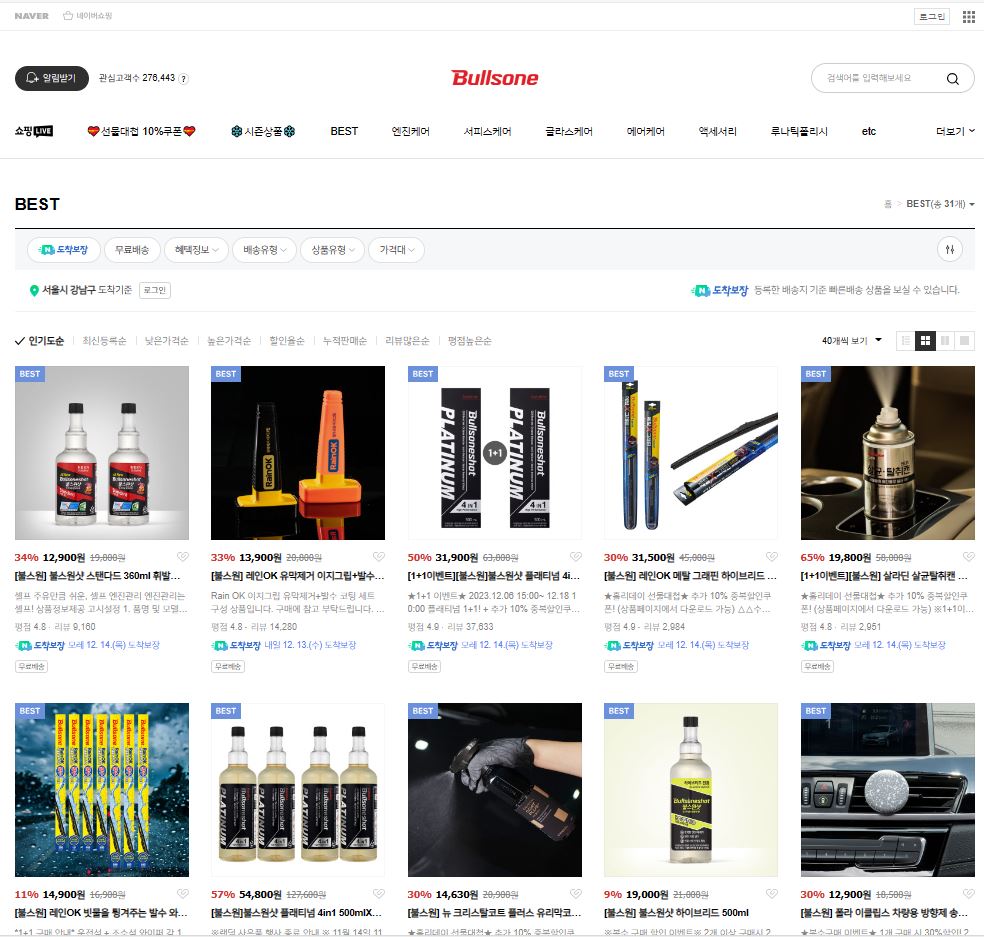
Task: Expand the 더보기 category menu
Action: pyautogui.click(x=955, y=131)
